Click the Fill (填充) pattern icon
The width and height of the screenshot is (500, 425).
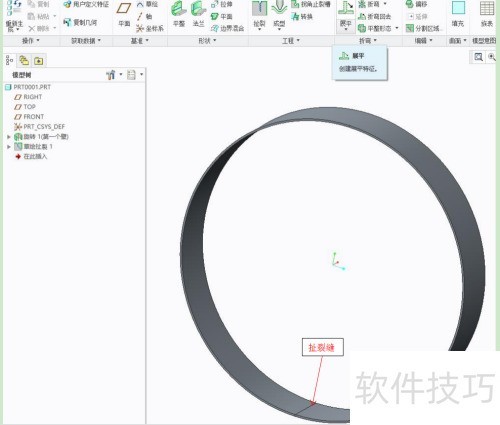[x=458, y=8]
